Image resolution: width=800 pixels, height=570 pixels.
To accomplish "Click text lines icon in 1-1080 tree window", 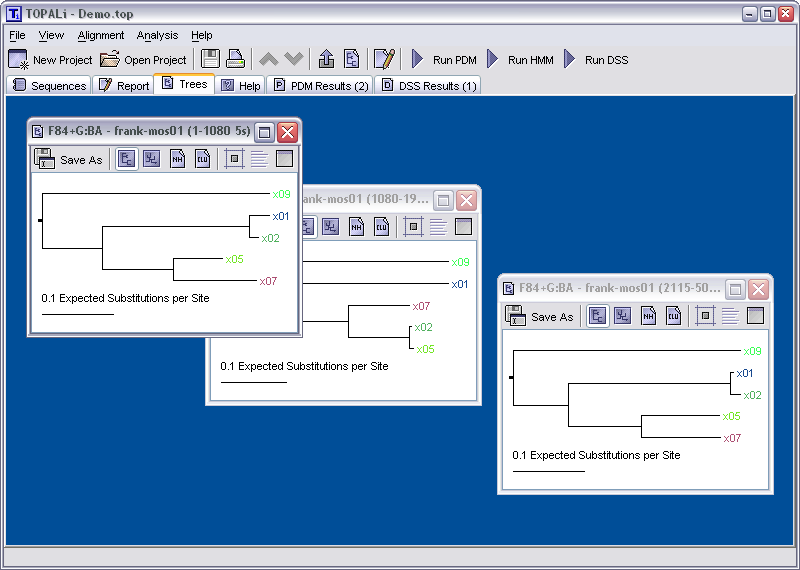I will click(x=259, y=159).
